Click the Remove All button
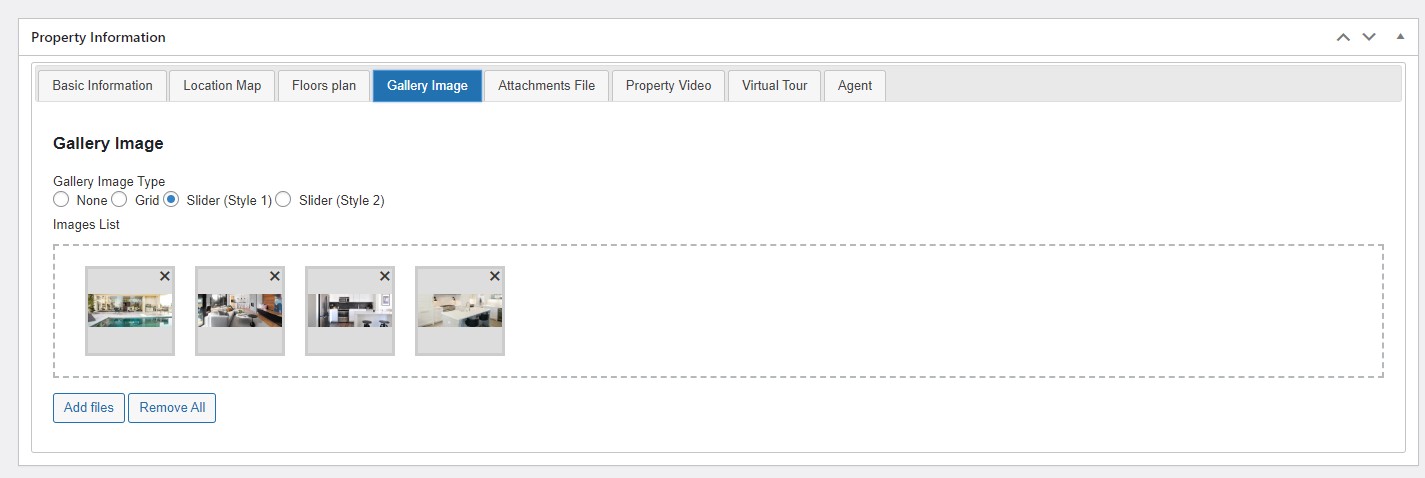This screenshot has width=1425, height=478. tap(172, 408)
